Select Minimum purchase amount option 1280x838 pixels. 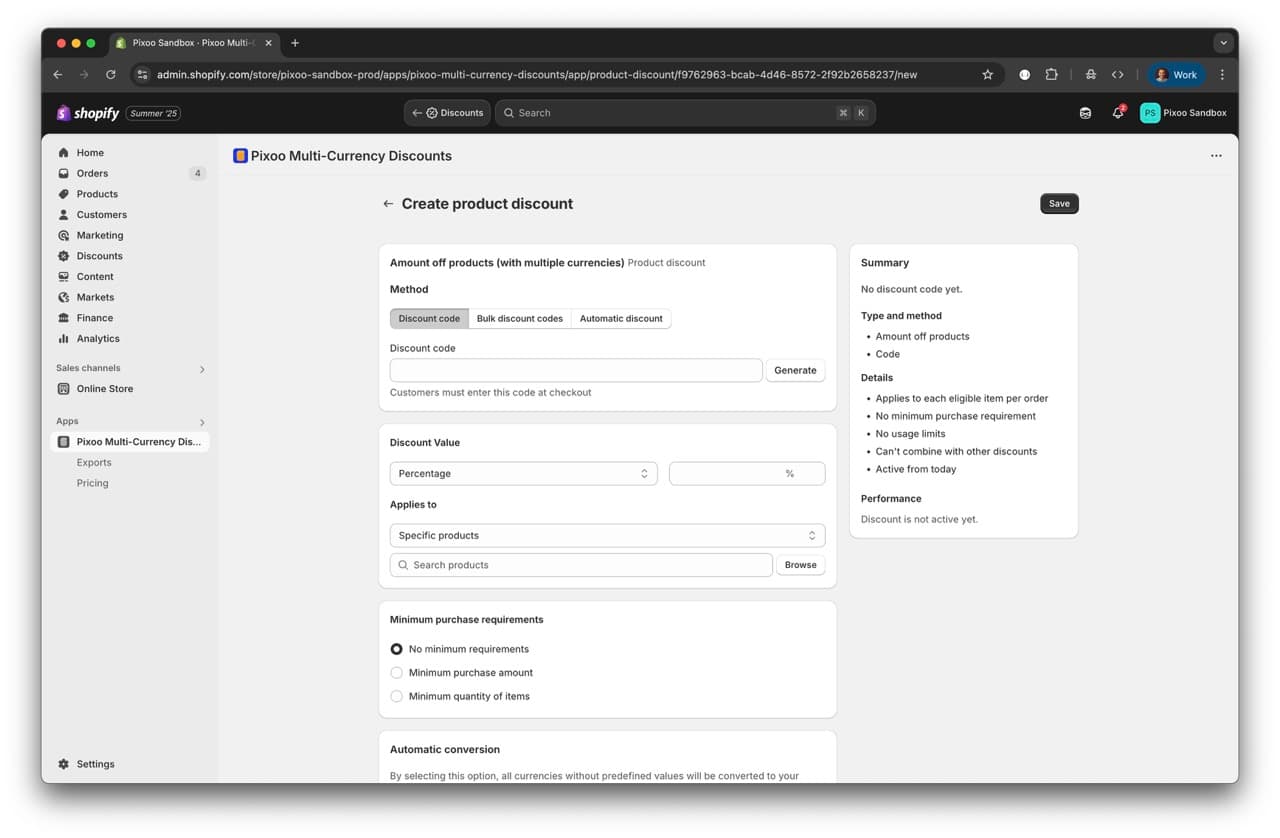pos(397,673)
